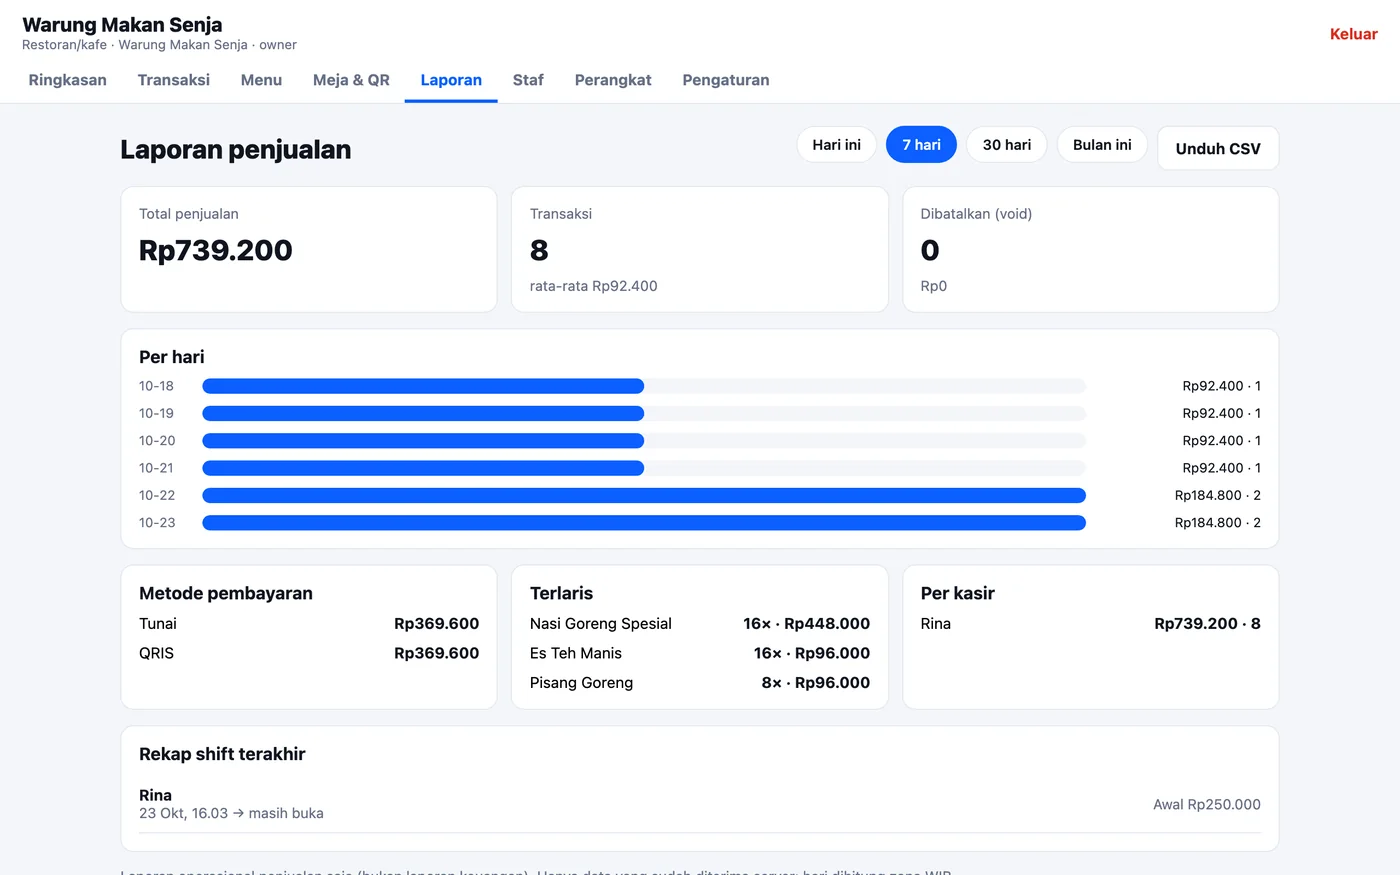Click the 10-19 date label
The height and width of the screenshot is (875, 1400).
coord(156,413)
